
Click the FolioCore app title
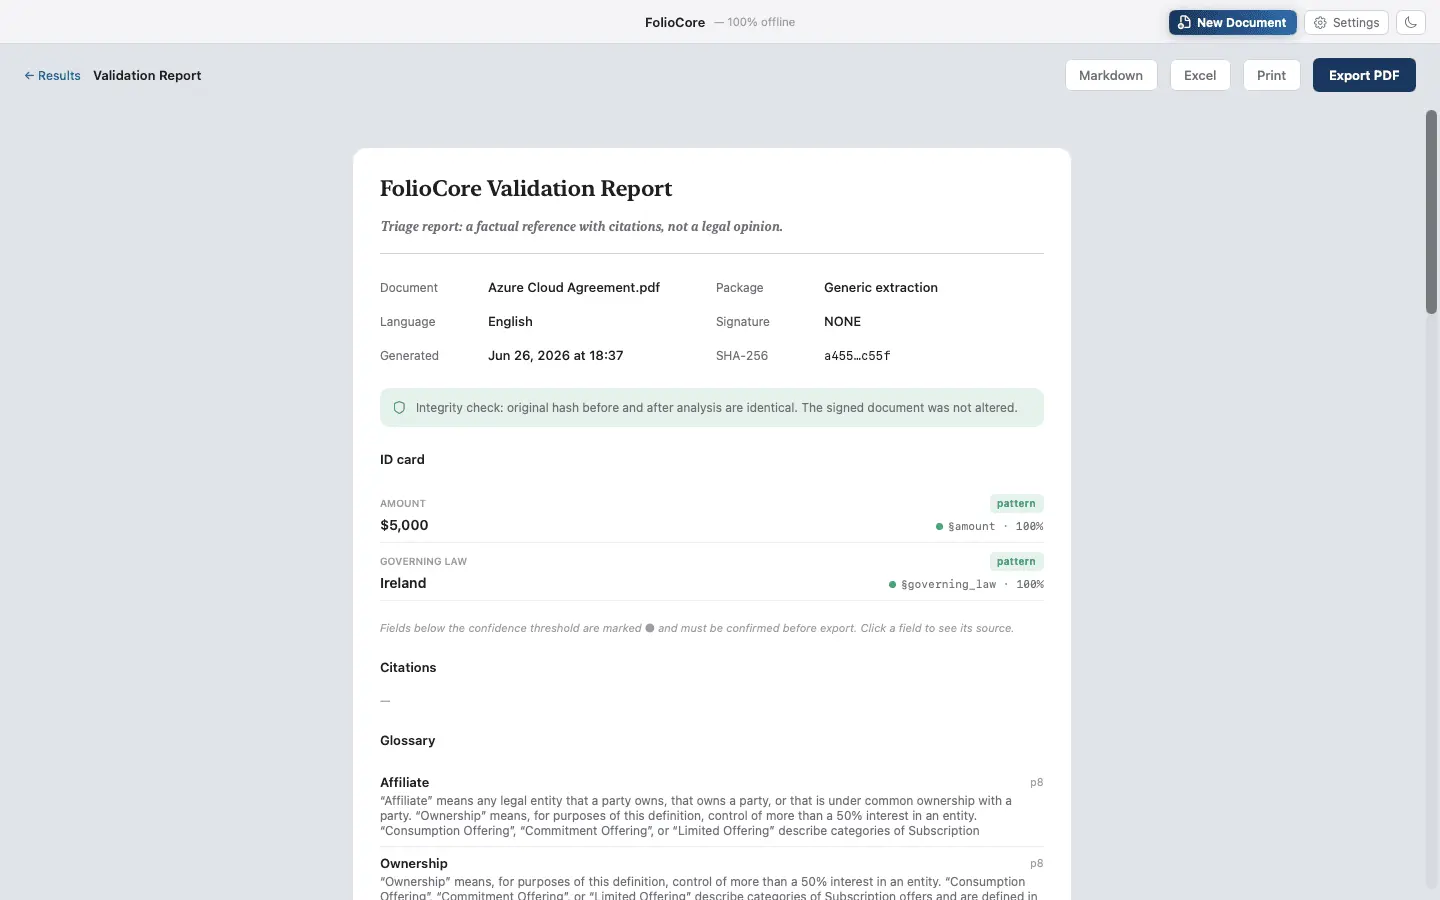[675, 22]
